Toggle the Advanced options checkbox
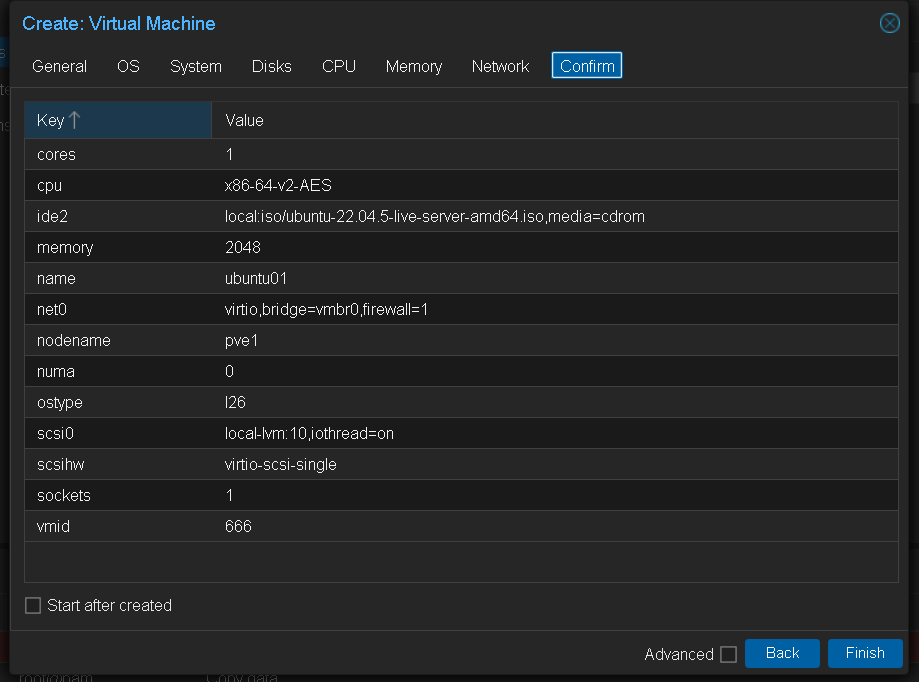The image size is (919, 682). tap(728, 654)
